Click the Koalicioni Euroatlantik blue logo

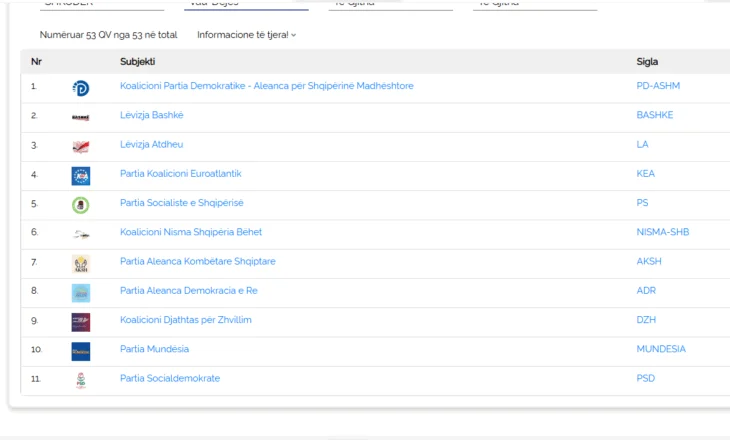click(81, 176)
